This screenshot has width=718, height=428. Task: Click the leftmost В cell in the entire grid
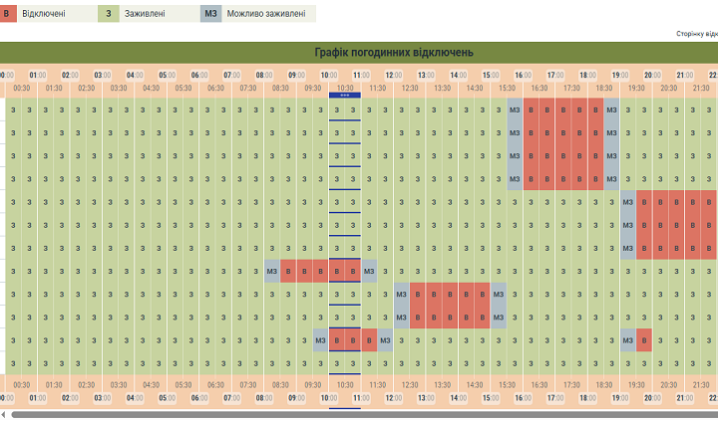[288, 271]
